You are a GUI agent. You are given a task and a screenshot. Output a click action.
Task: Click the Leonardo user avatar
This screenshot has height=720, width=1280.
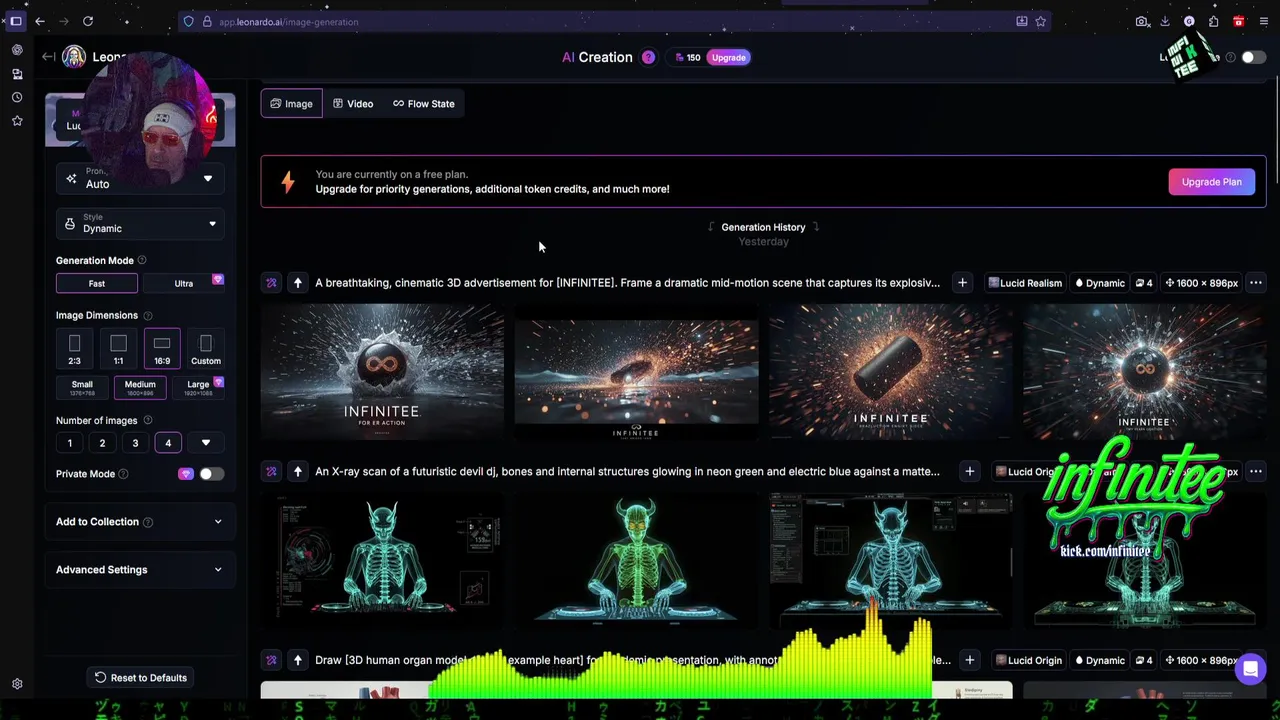click(x=74, y=57)
